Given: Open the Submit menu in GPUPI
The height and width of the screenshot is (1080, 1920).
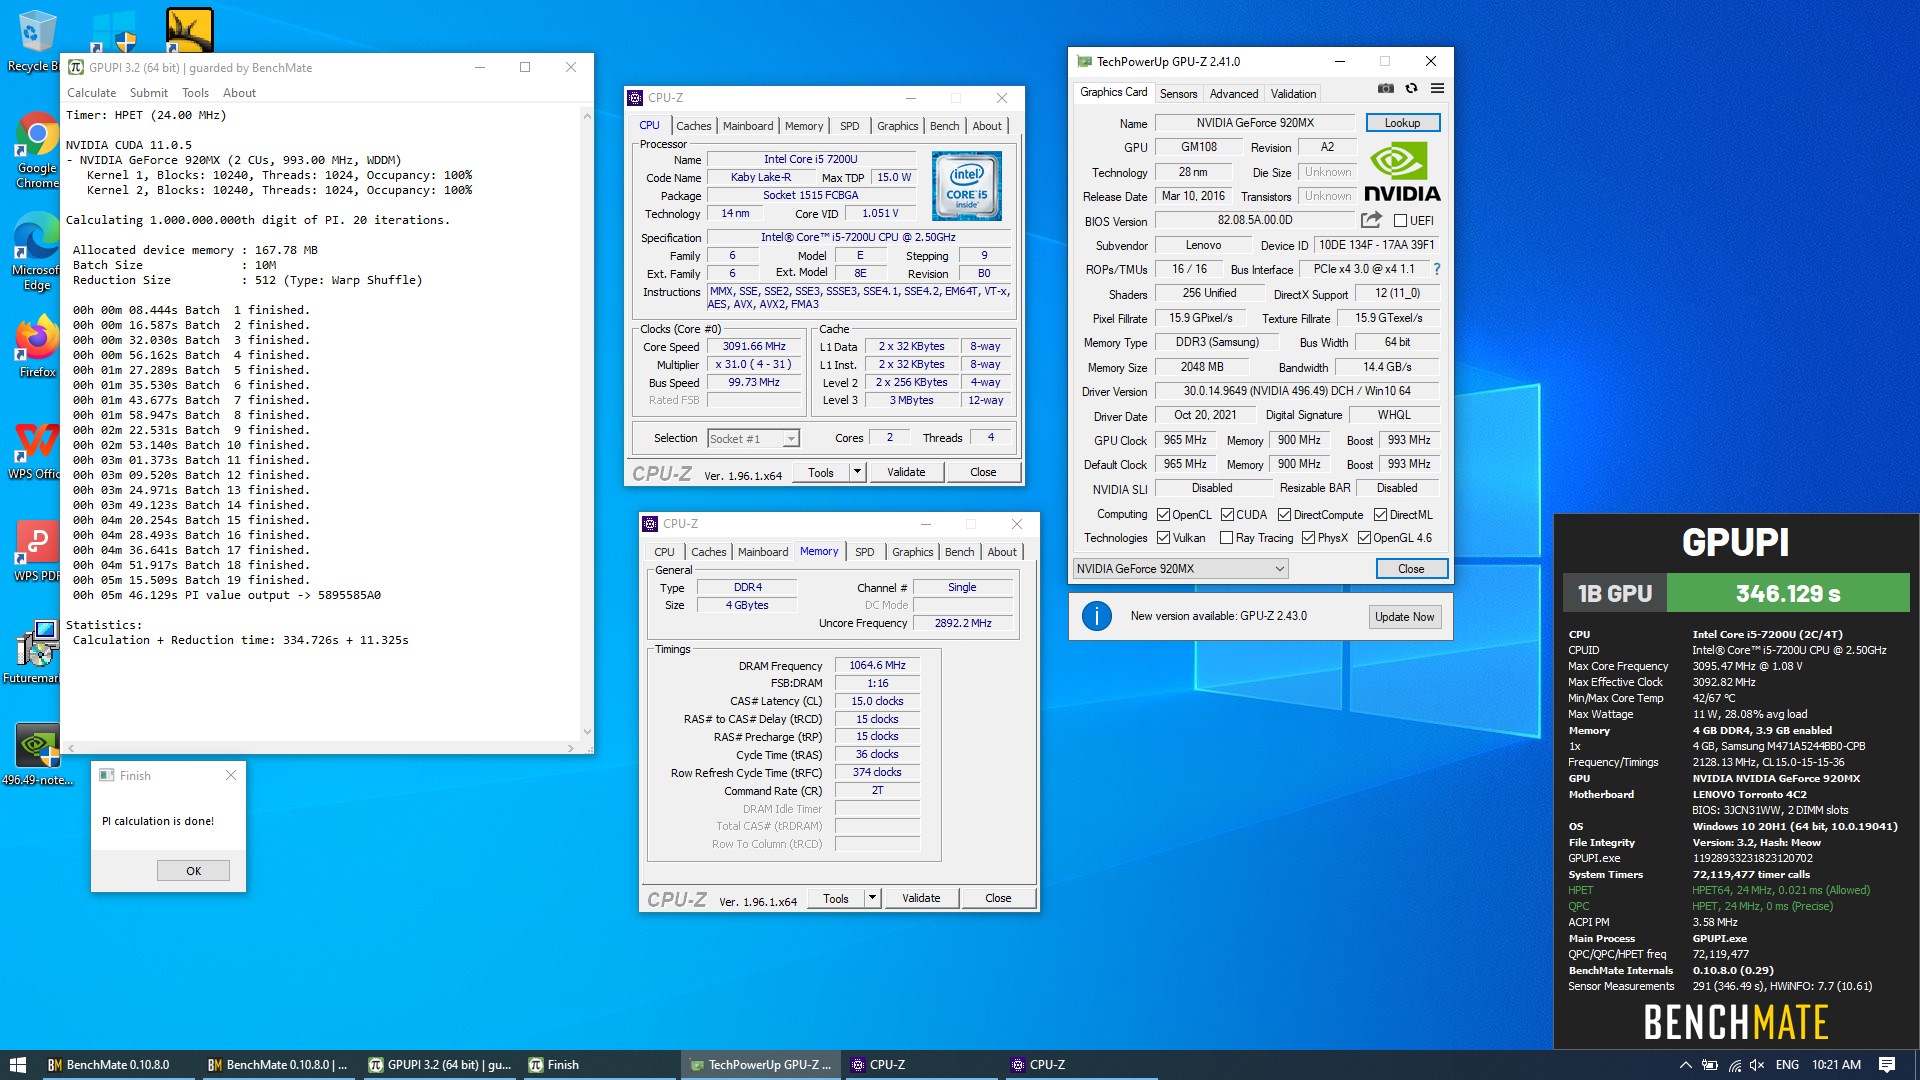Looking at the screenshot, I should [x=148, y=93].
